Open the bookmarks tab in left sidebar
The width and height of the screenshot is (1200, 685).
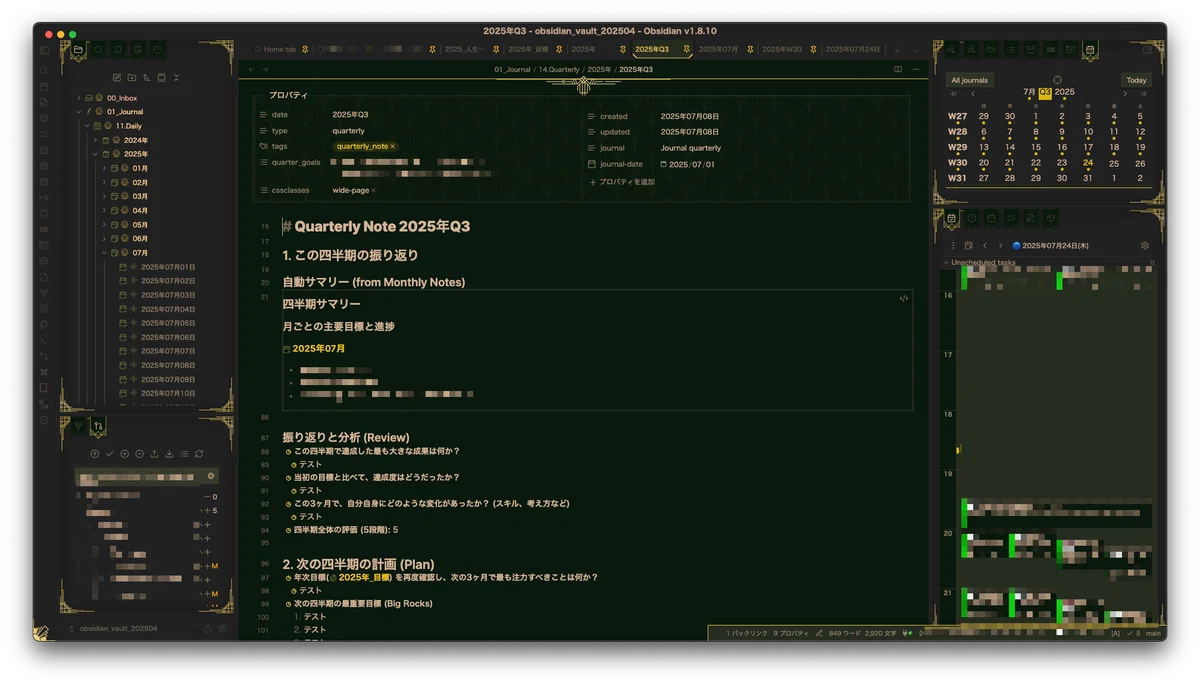pyautogui.click(x=118, y=49)
